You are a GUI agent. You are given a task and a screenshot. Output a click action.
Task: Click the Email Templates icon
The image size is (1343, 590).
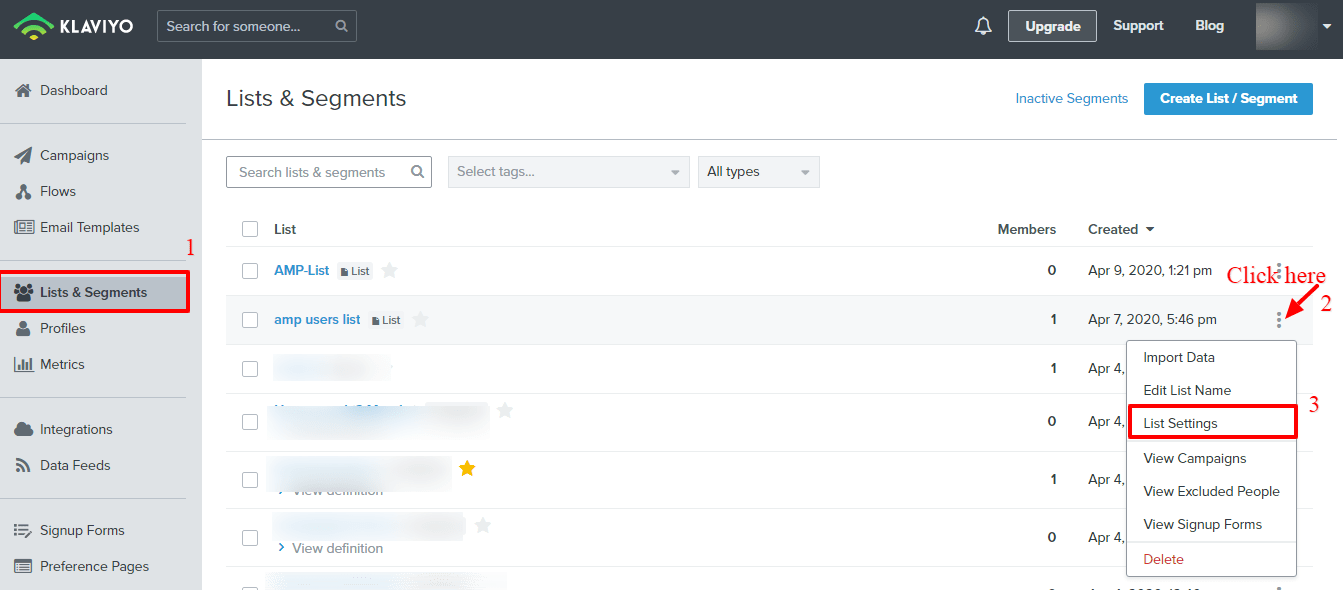tap(24, 227)
